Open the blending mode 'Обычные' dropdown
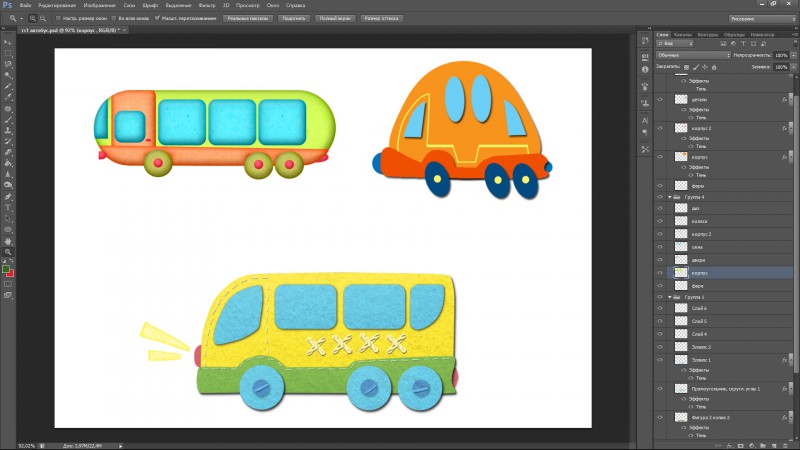 [x=692, y=55]
